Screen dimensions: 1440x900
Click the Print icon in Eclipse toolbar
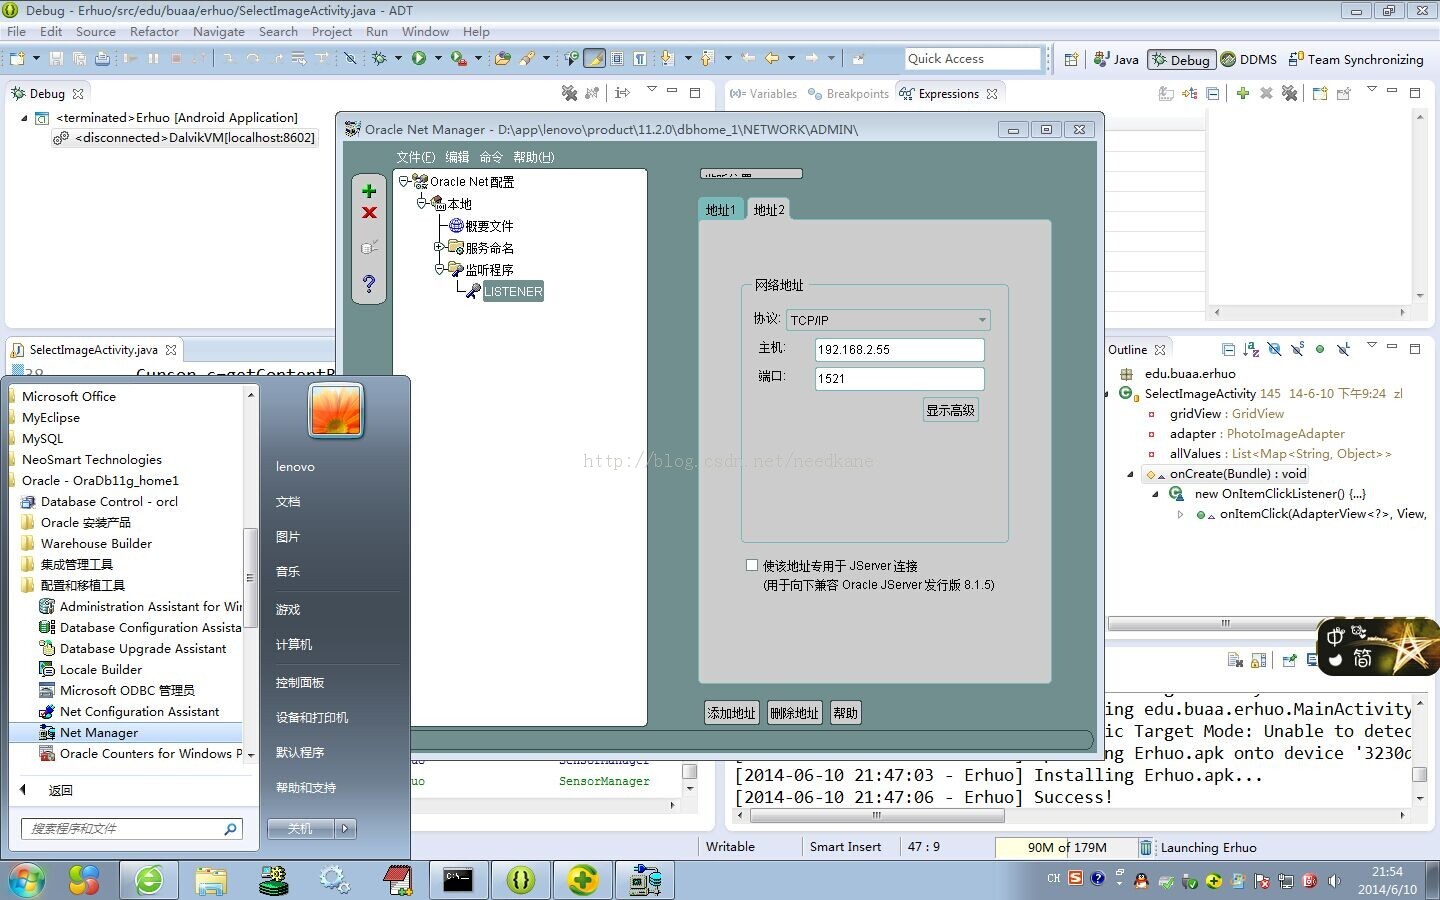pos(102,59)
